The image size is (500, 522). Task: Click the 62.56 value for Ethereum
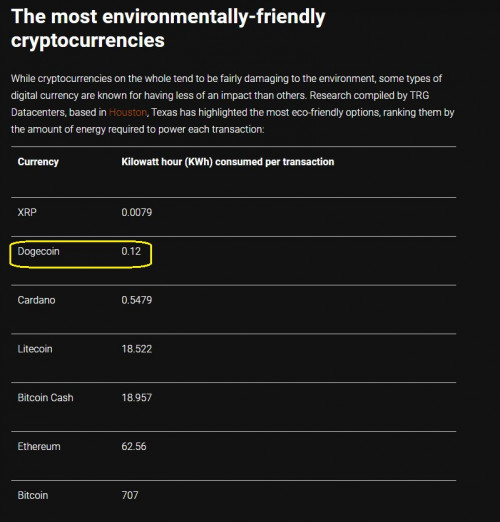click(134, 446)
